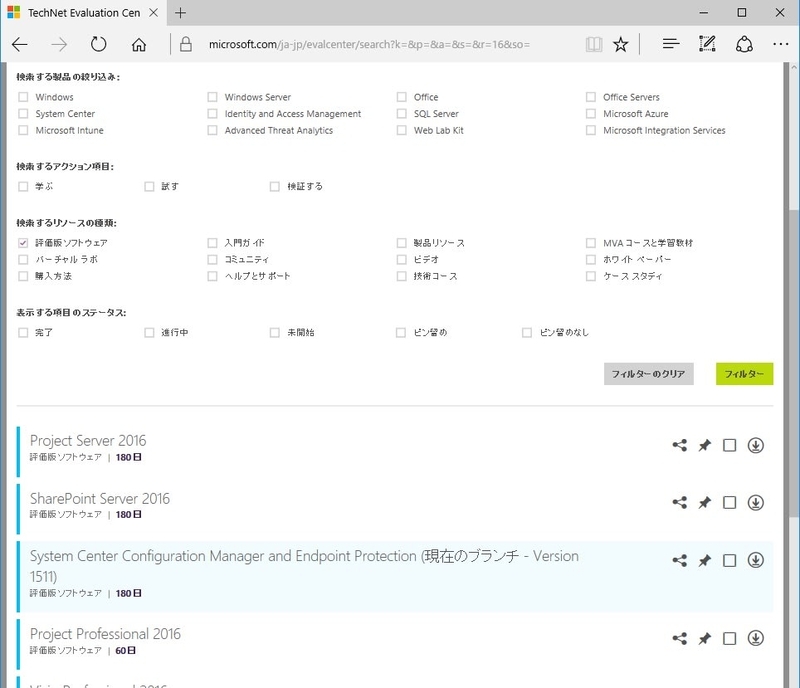Open the Hub panel
Screen dimensions: 800x688
click(x=671, y=44)
